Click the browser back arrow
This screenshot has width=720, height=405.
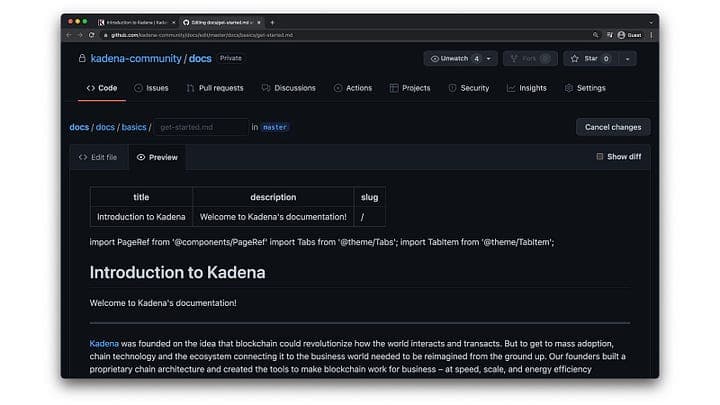(69, 35)
